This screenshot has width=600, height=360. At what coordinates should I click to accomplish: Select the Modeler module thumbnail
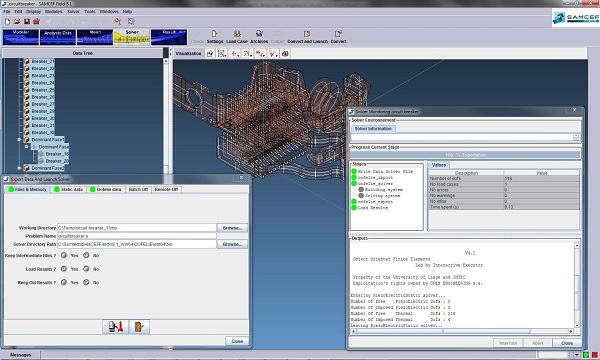pos(21,37)
